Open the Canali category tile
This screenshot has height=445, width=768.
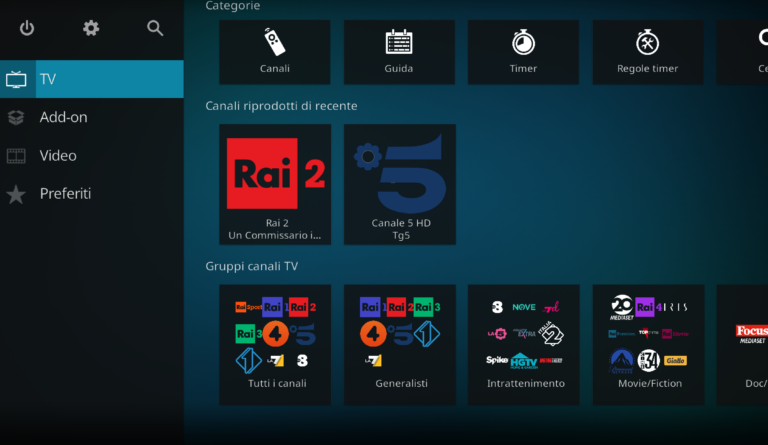[275, 52]
